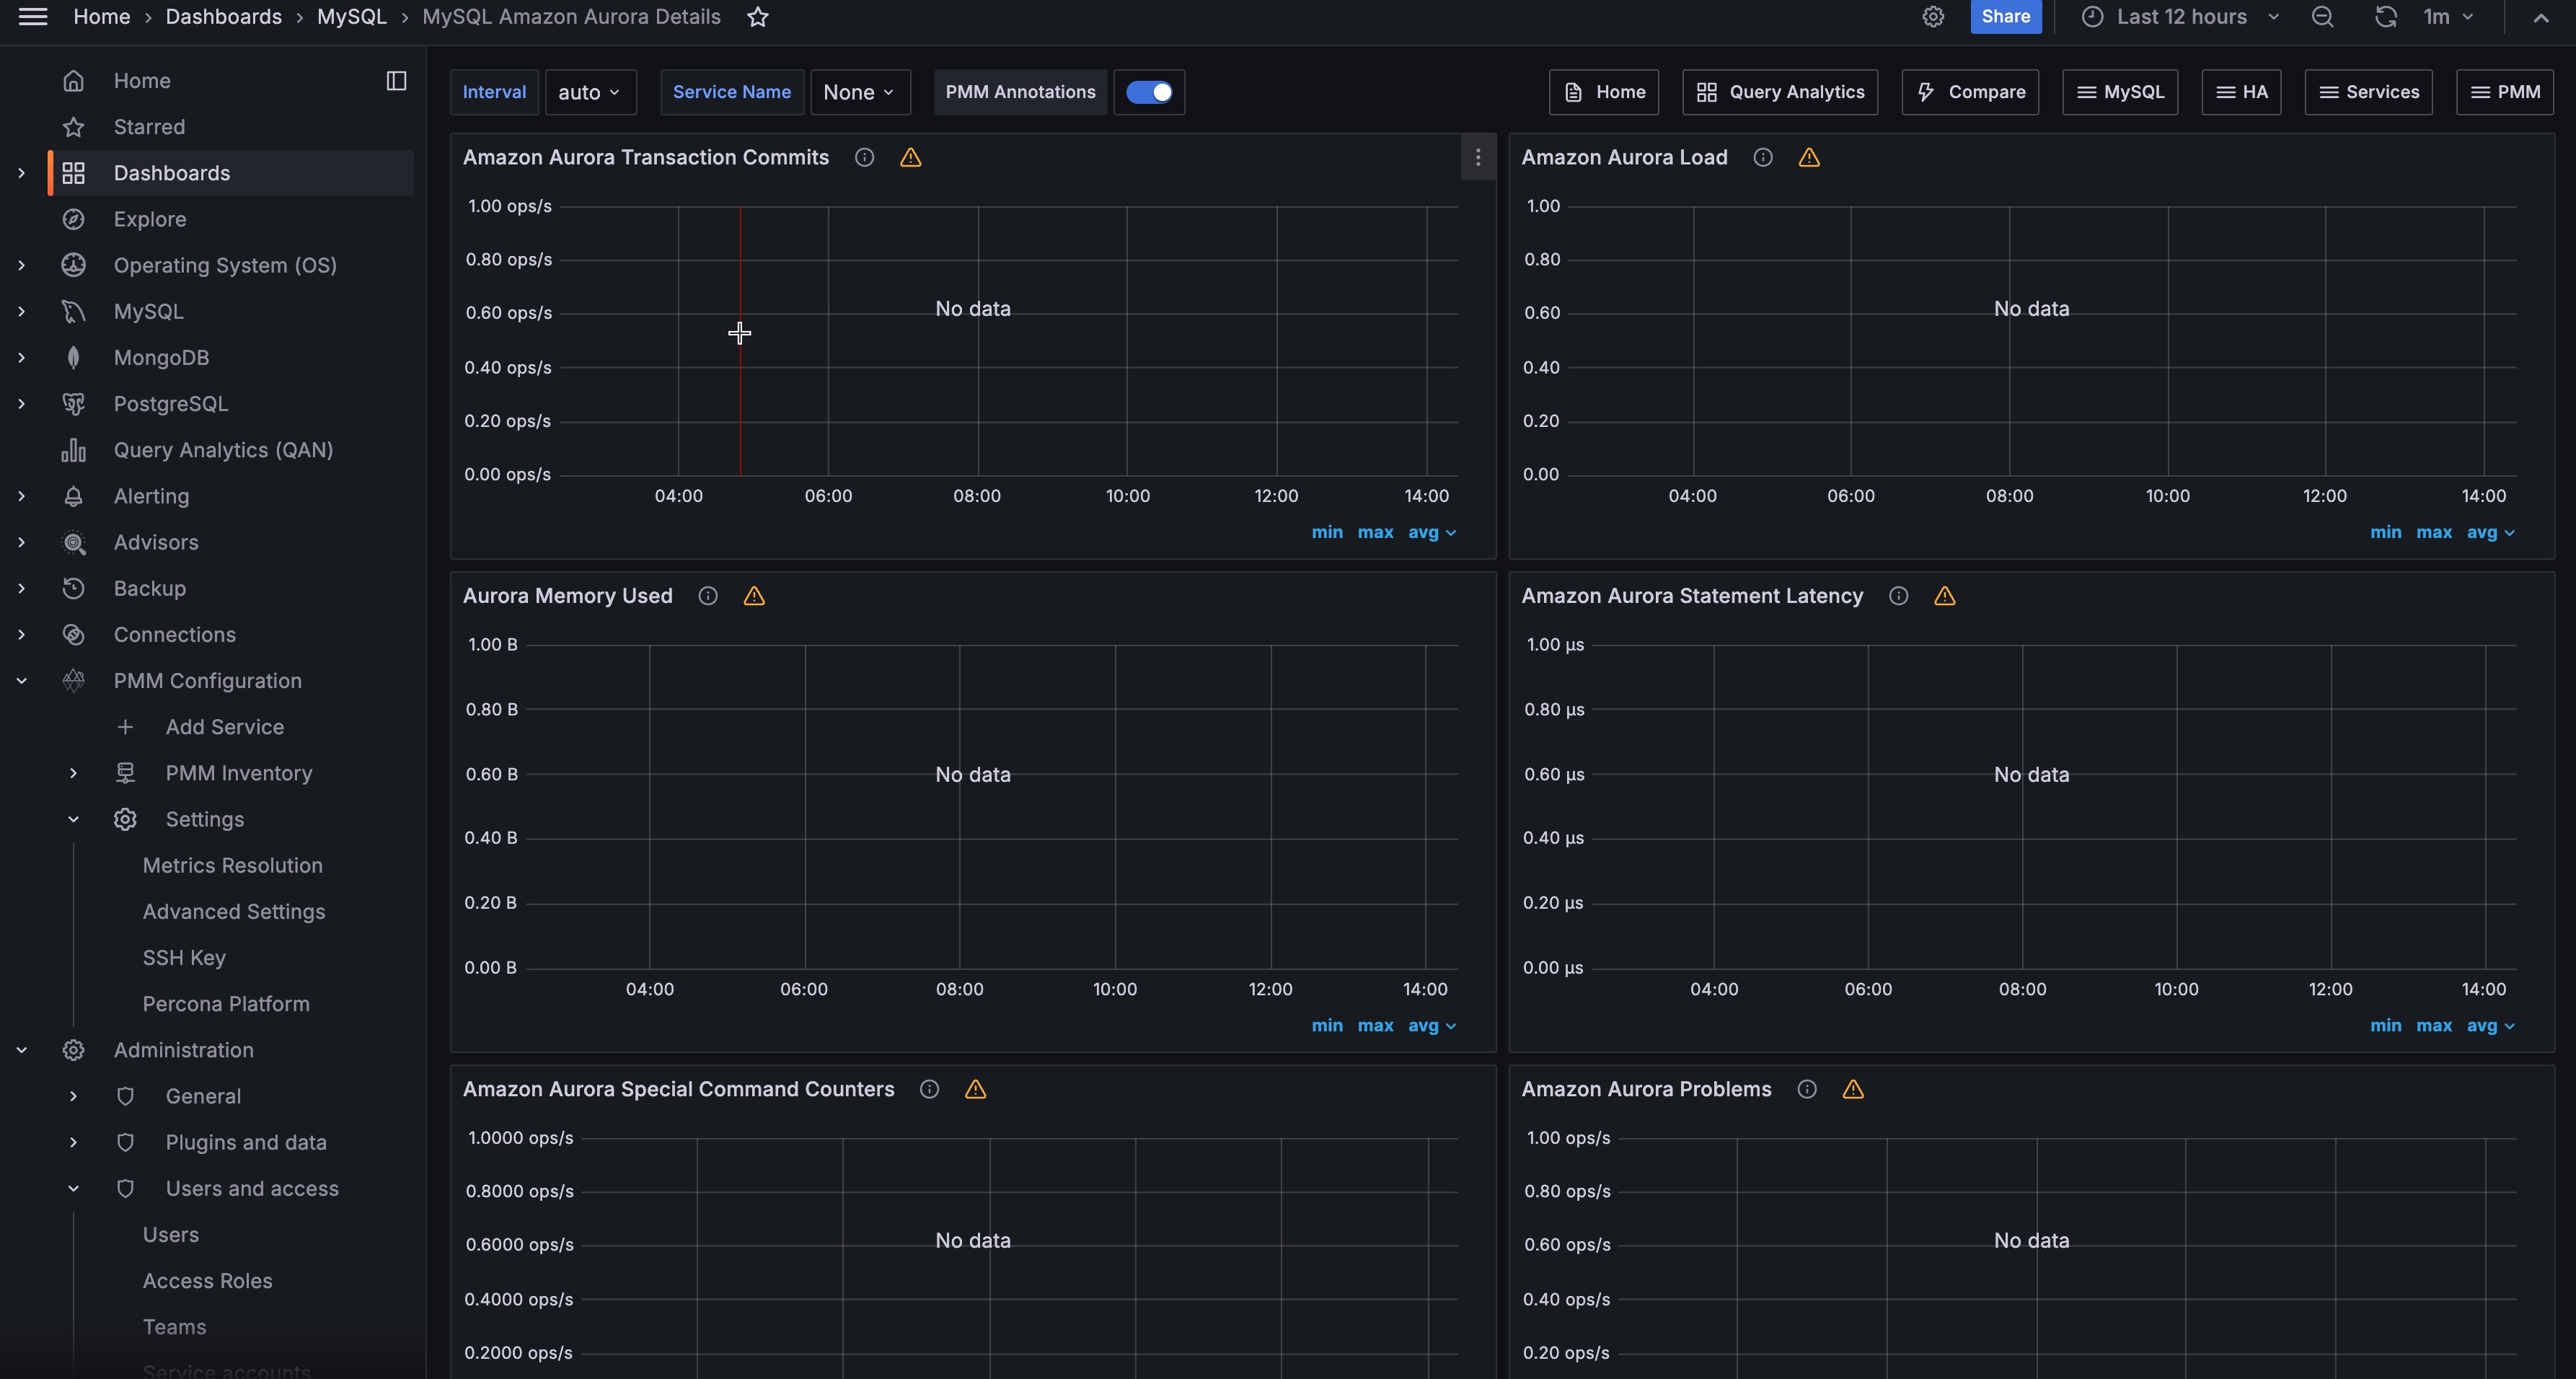
Task: Open the hamburger menu at top left
Action: [x=33, y=17]
